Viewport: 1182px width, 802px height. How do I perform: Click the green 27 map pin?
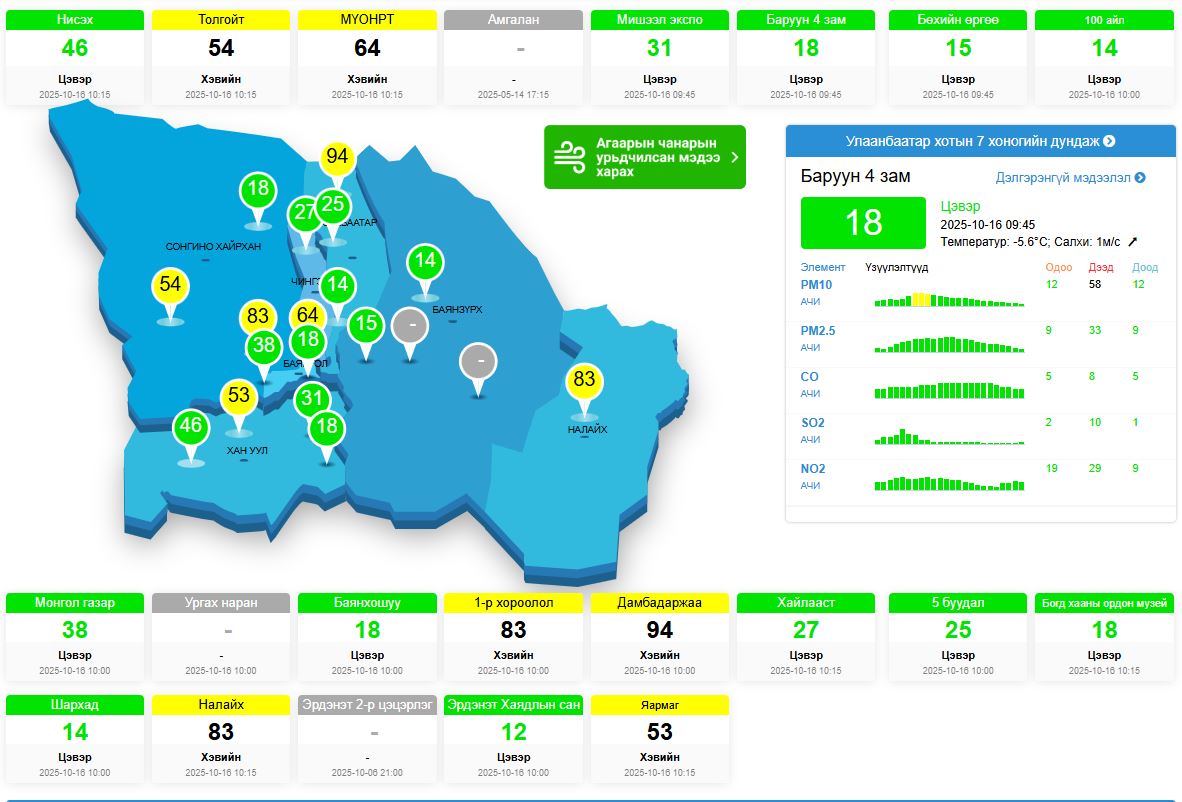point(305,213)
